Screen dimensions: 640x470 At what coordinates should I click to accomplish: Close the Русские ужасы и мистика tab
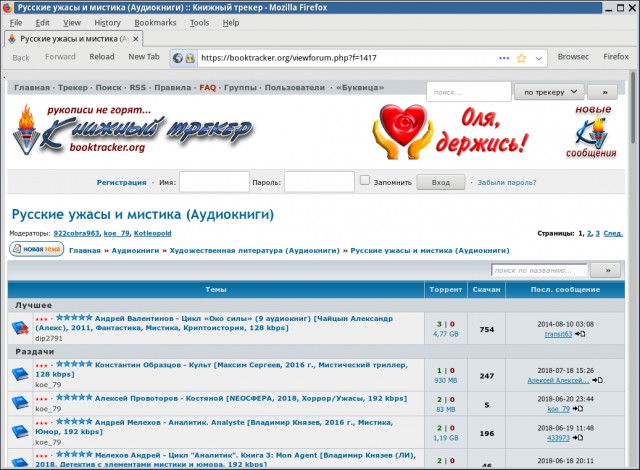[136, 39]
